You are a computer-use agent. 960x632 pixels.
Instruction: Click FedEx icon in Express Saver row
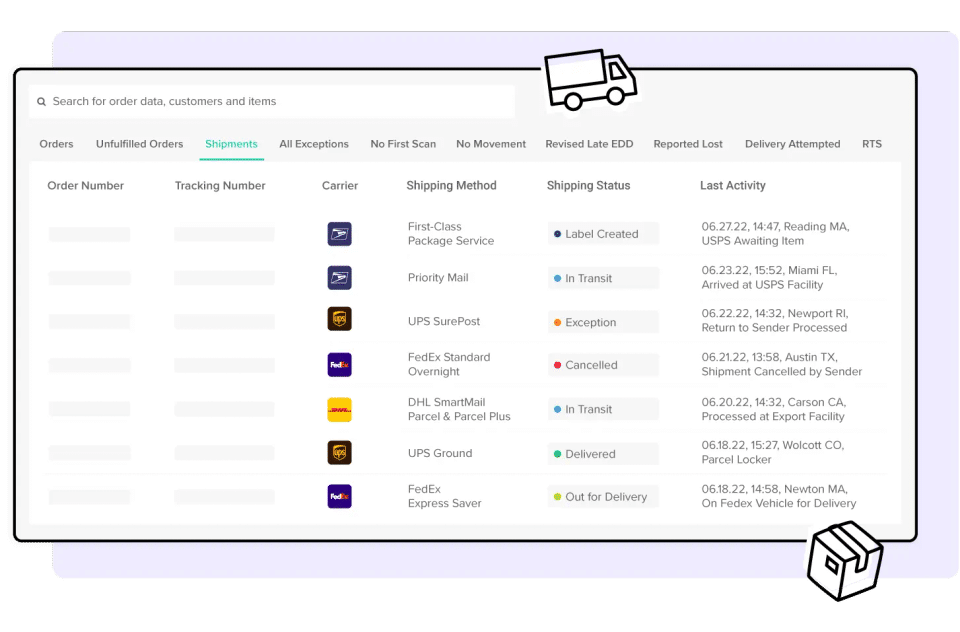pyautogui.click(x=339, y=497)
